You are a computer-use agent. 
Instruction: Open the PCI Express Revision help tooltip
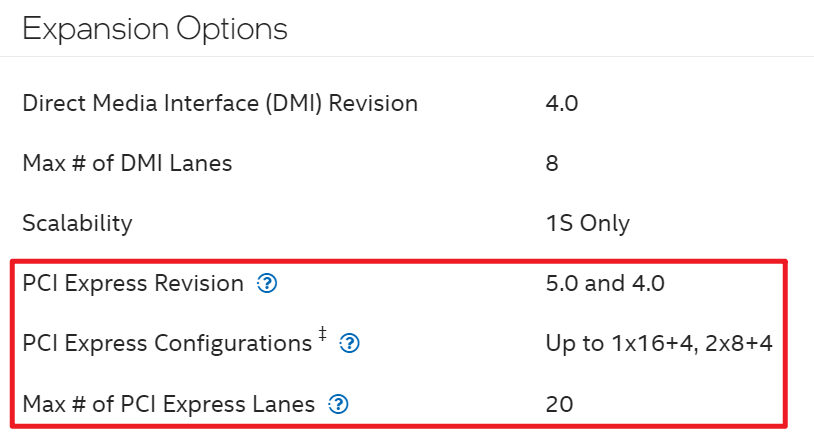[x=267, y=283]
